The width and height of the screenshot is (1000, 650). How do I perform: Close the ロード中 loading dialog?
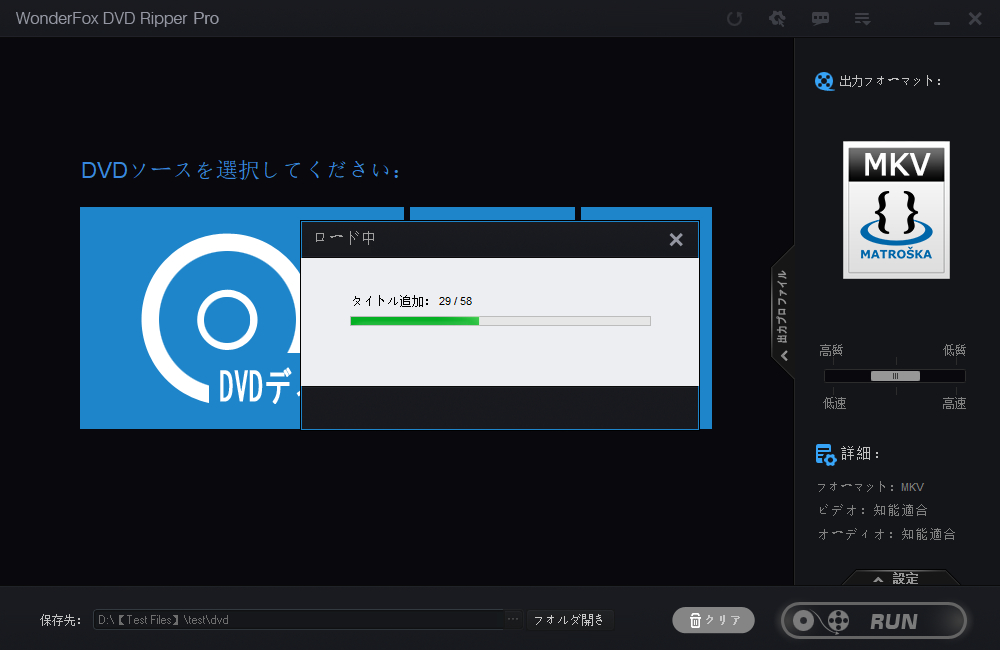tap(676, 239)
